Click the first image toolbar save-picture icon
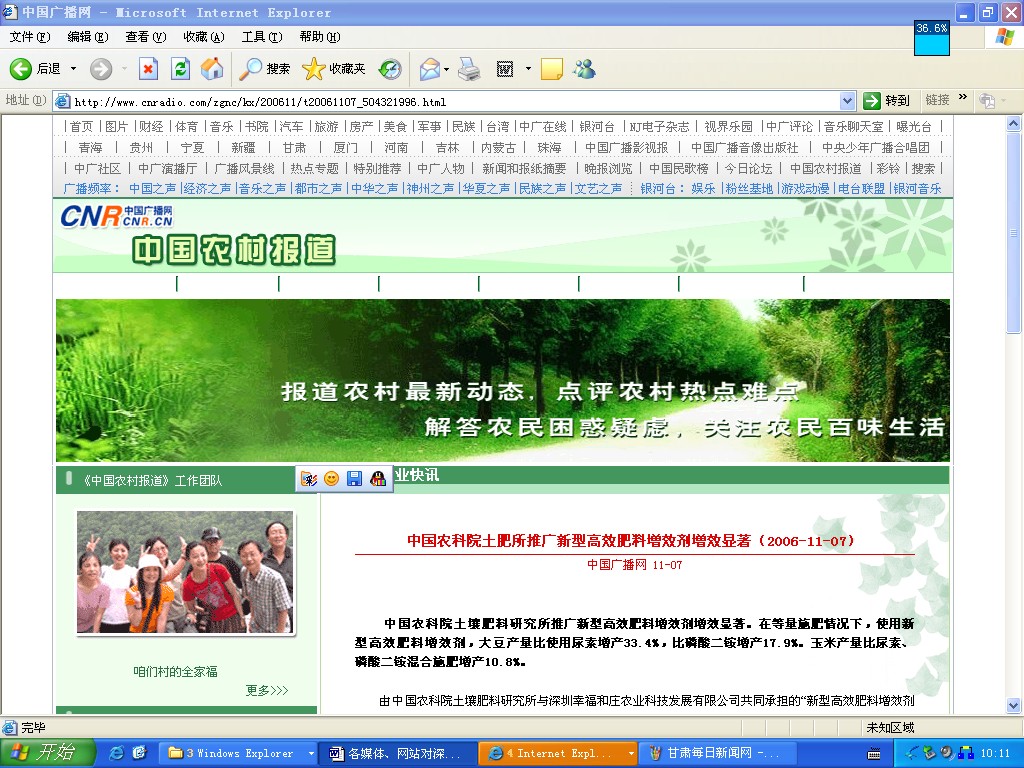 point(309,479)
